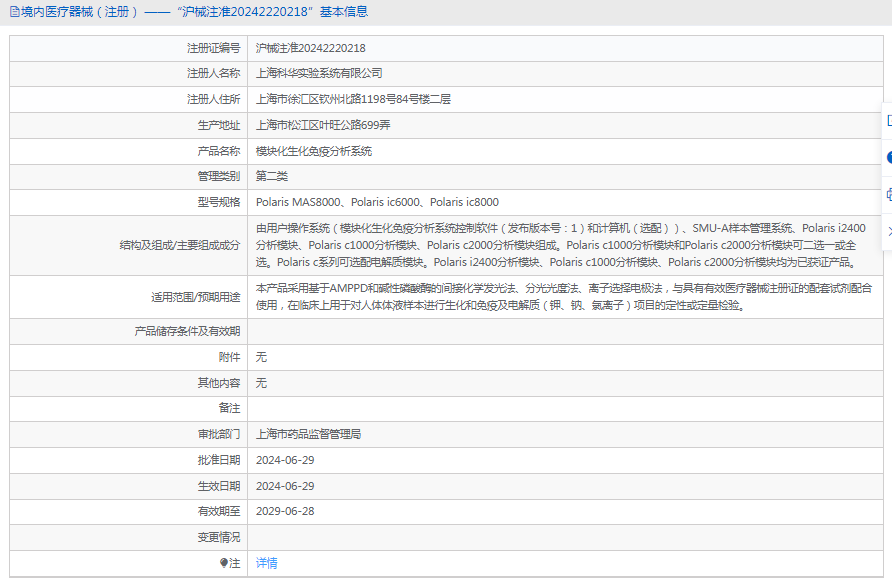
Task: Click the document icon beside the page title
Action: coord(14,12)
